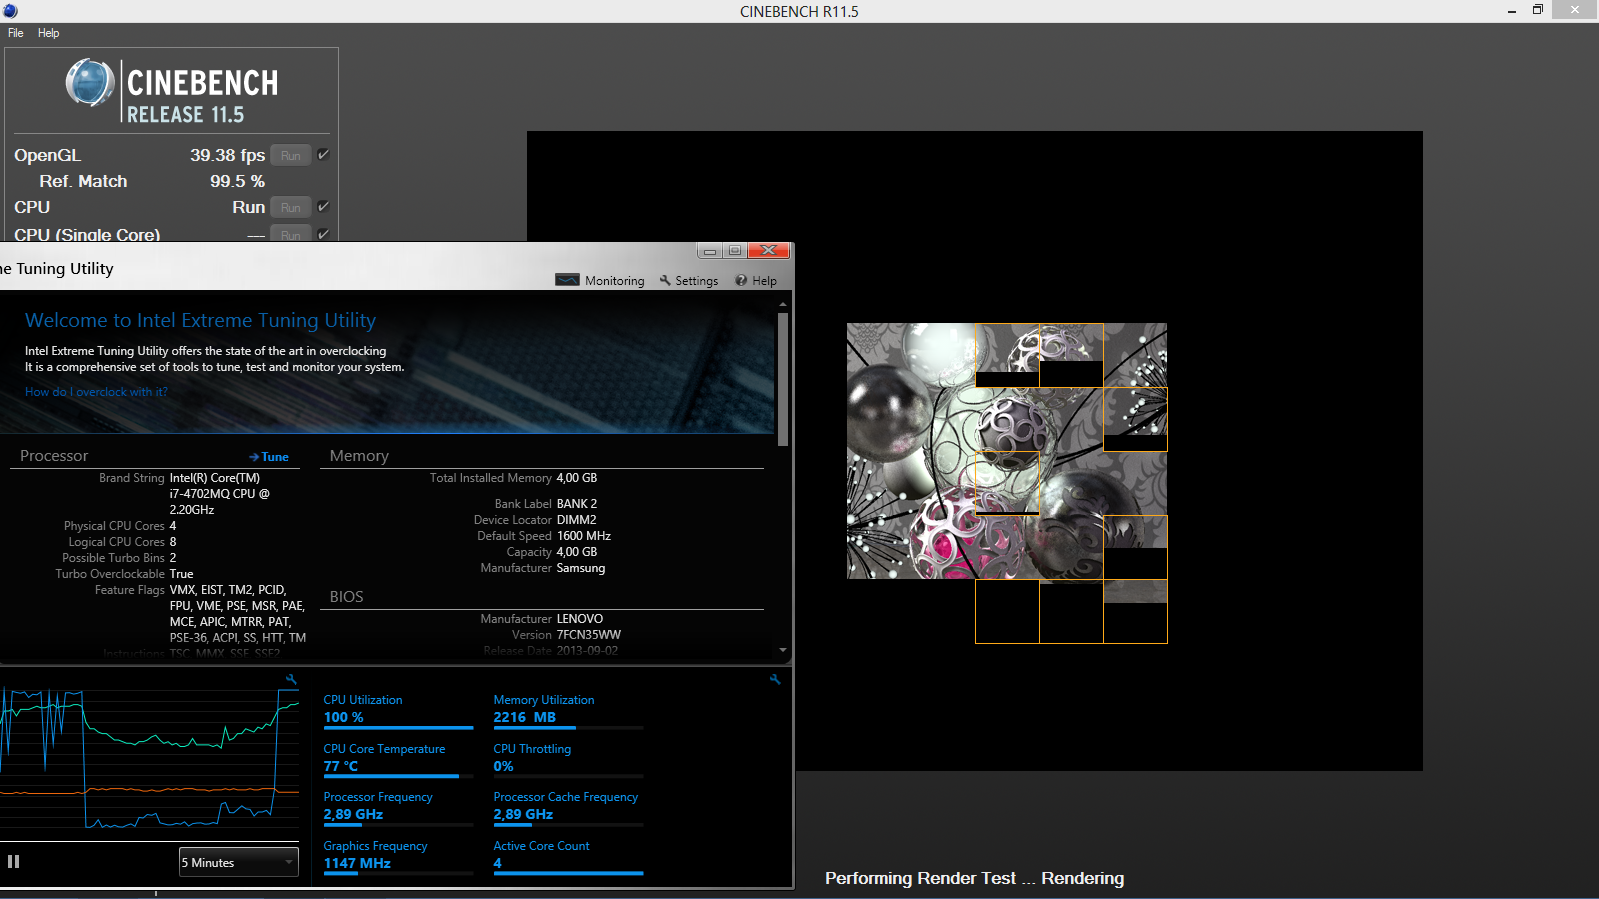The width and height of the screenshot is (1599, 899).
Task: Run the CPU (Single Core) test
Action: coord(291,235)
